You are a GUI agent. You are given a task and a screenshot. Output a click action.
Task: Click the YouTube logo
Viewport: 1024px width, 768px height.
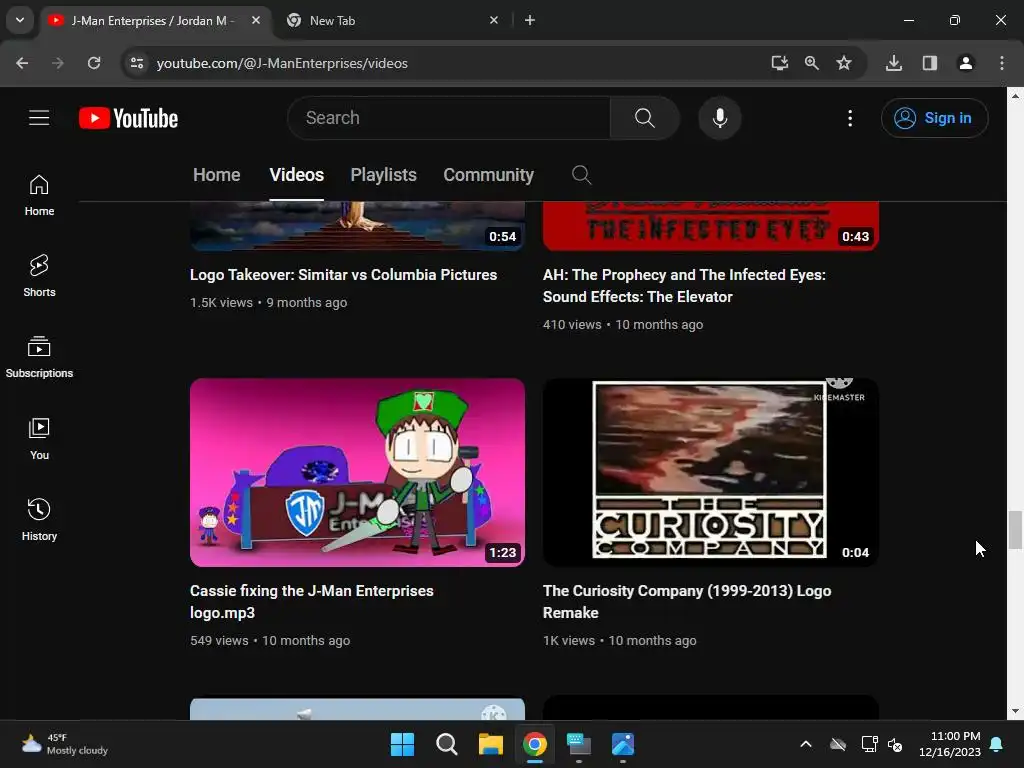tap(129, 118)
